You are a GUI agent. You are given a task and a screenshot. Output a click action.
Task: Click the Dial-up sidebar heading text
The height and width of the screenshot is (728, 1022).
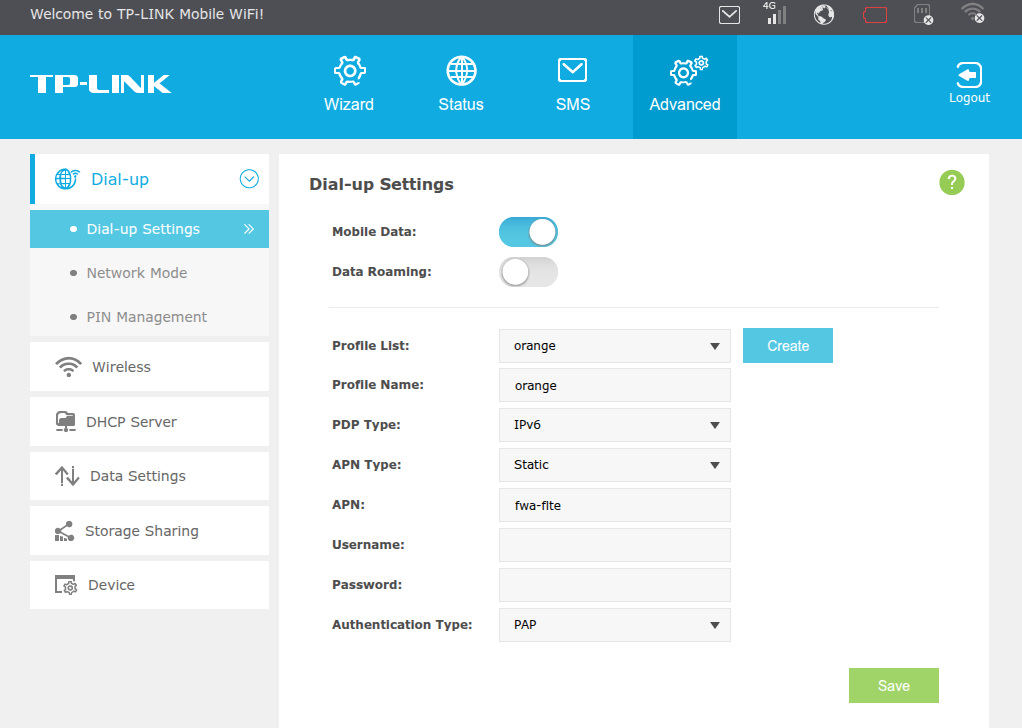click(x=120, y=179)
